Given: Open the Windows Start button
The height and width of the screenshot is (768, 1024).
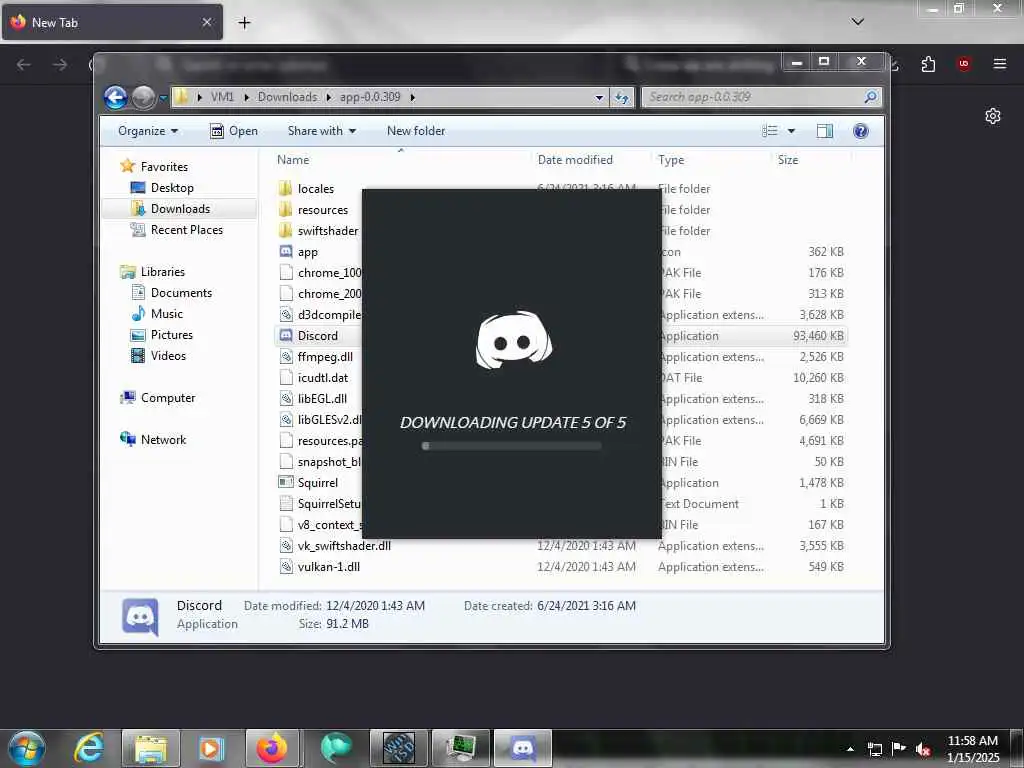Looking at the screenshot, I should [27, 748].
